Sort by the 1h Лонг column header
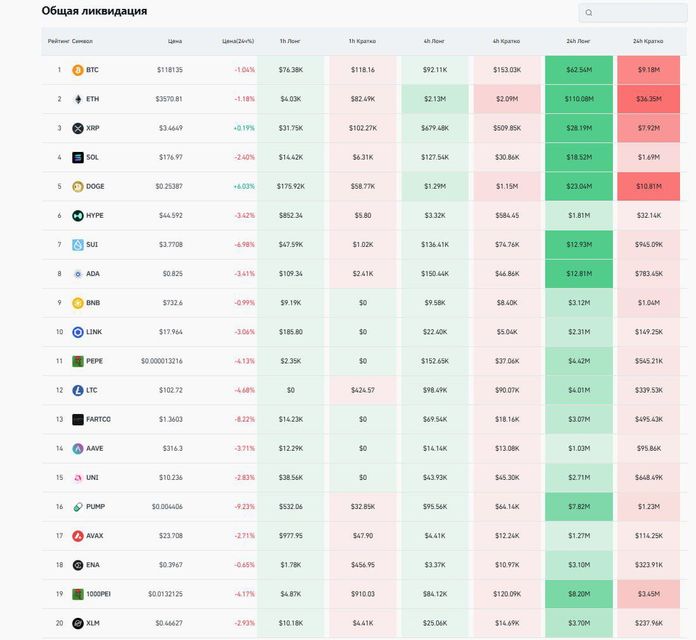 click(x=290, y=41)
